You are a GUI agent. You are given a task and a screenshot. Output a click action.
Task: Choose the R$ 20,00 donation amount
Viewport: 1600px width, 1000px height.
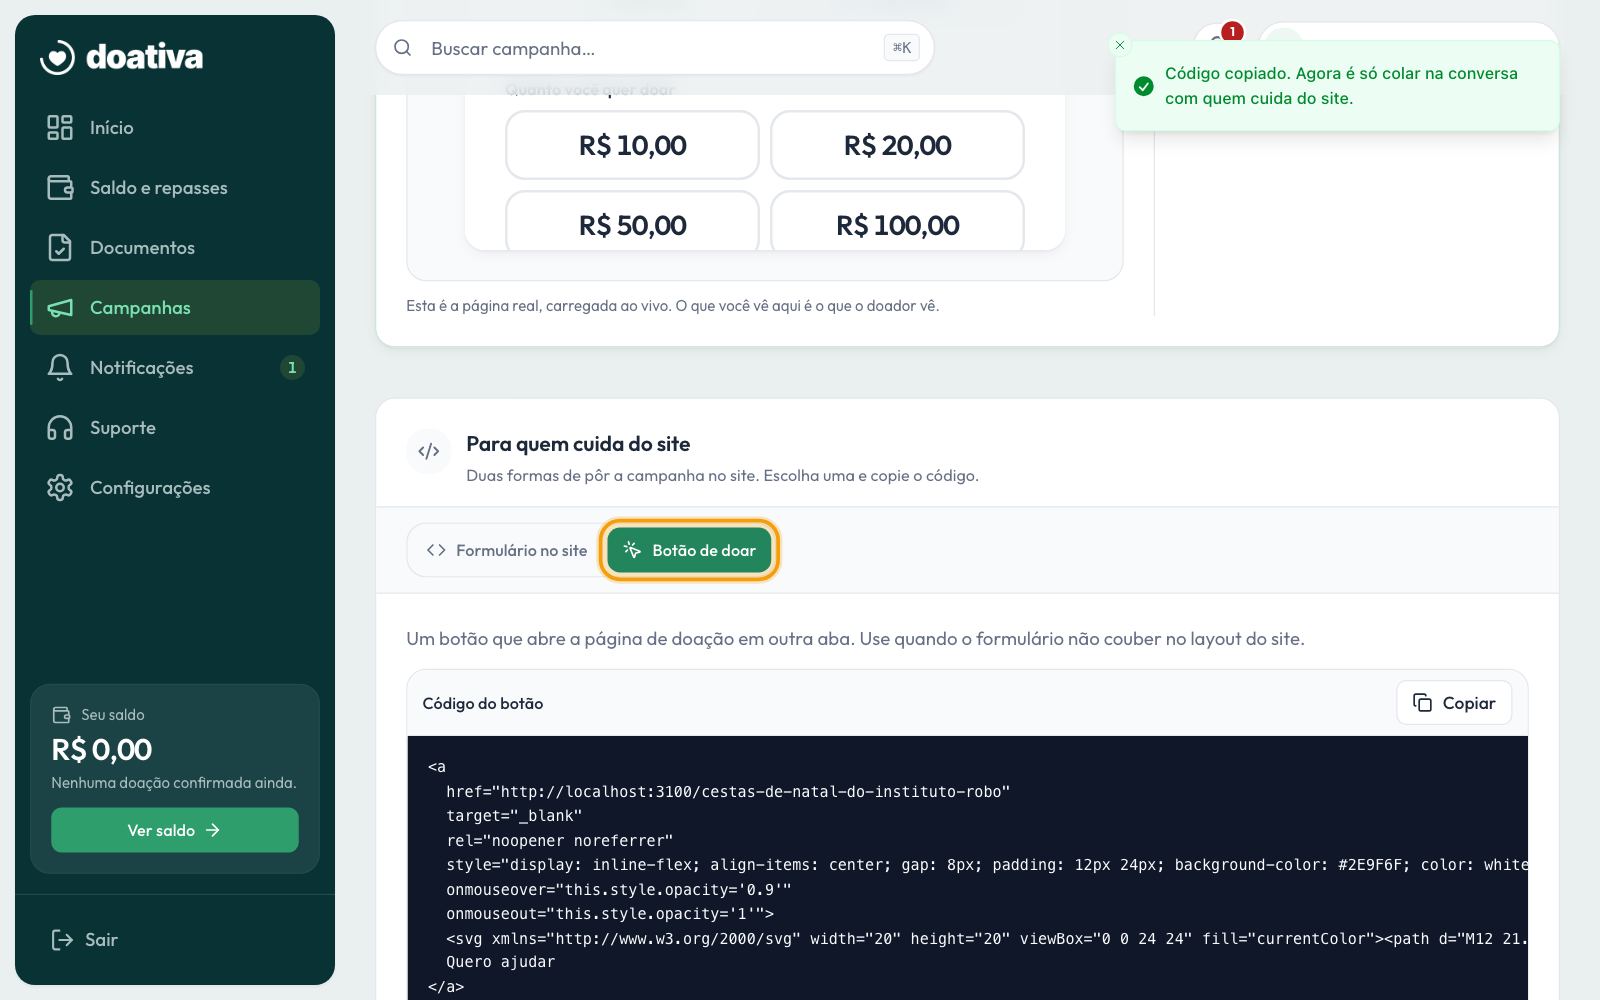(897, 145)
